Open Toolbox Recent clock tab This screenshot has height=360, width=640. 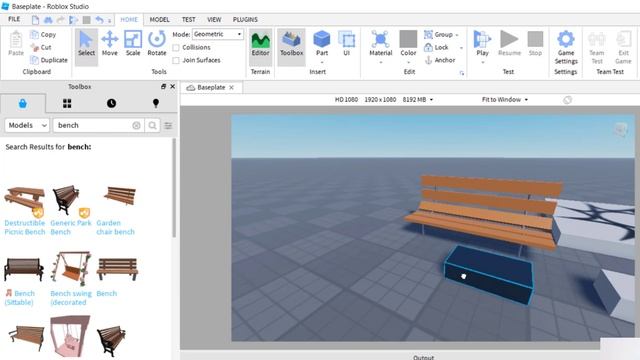click(111, 103)
